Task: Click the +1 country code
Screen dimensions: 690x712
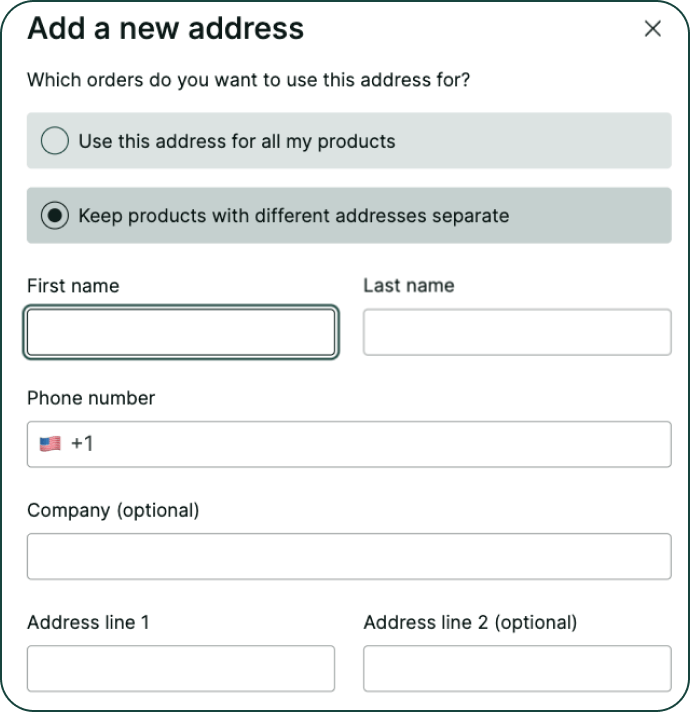Action: 82,444
